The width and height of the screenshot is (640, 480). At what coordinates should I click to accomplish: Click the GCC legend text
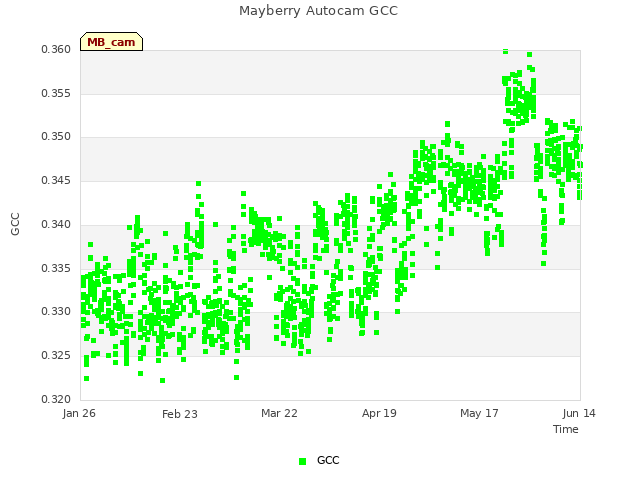[x=328, y=460]
